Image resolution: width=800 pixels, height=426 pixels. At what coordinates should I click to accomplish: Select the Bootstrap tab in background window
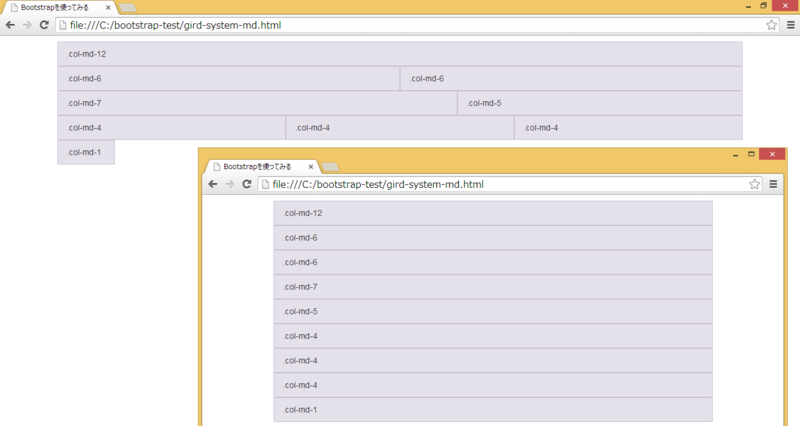click(x=59, y=8)
